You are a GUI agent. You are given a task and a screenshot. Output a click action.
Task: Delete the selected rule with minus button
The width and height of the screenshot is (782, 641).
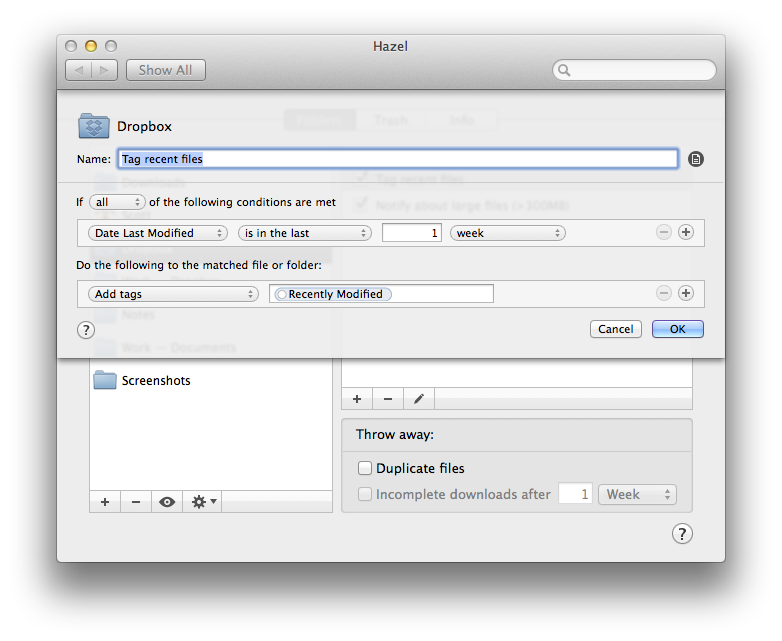(x=388, y=399)
